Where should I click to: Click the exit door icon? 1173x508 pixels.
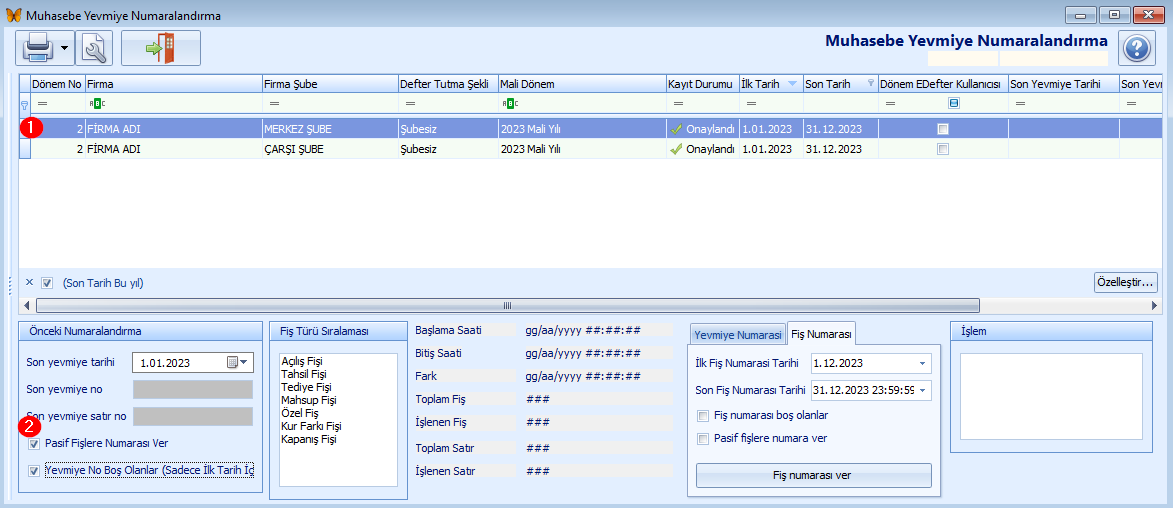pyautogui.click(x=160, y=48)
